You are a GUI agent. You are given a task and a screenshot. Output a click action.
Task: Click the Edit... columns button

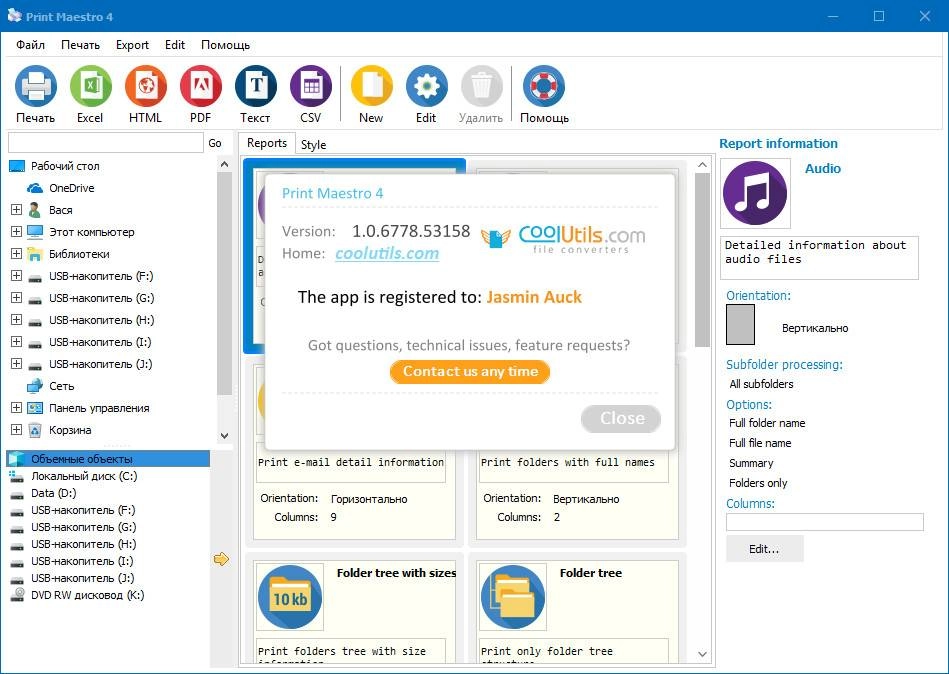(x=764, y=549)
